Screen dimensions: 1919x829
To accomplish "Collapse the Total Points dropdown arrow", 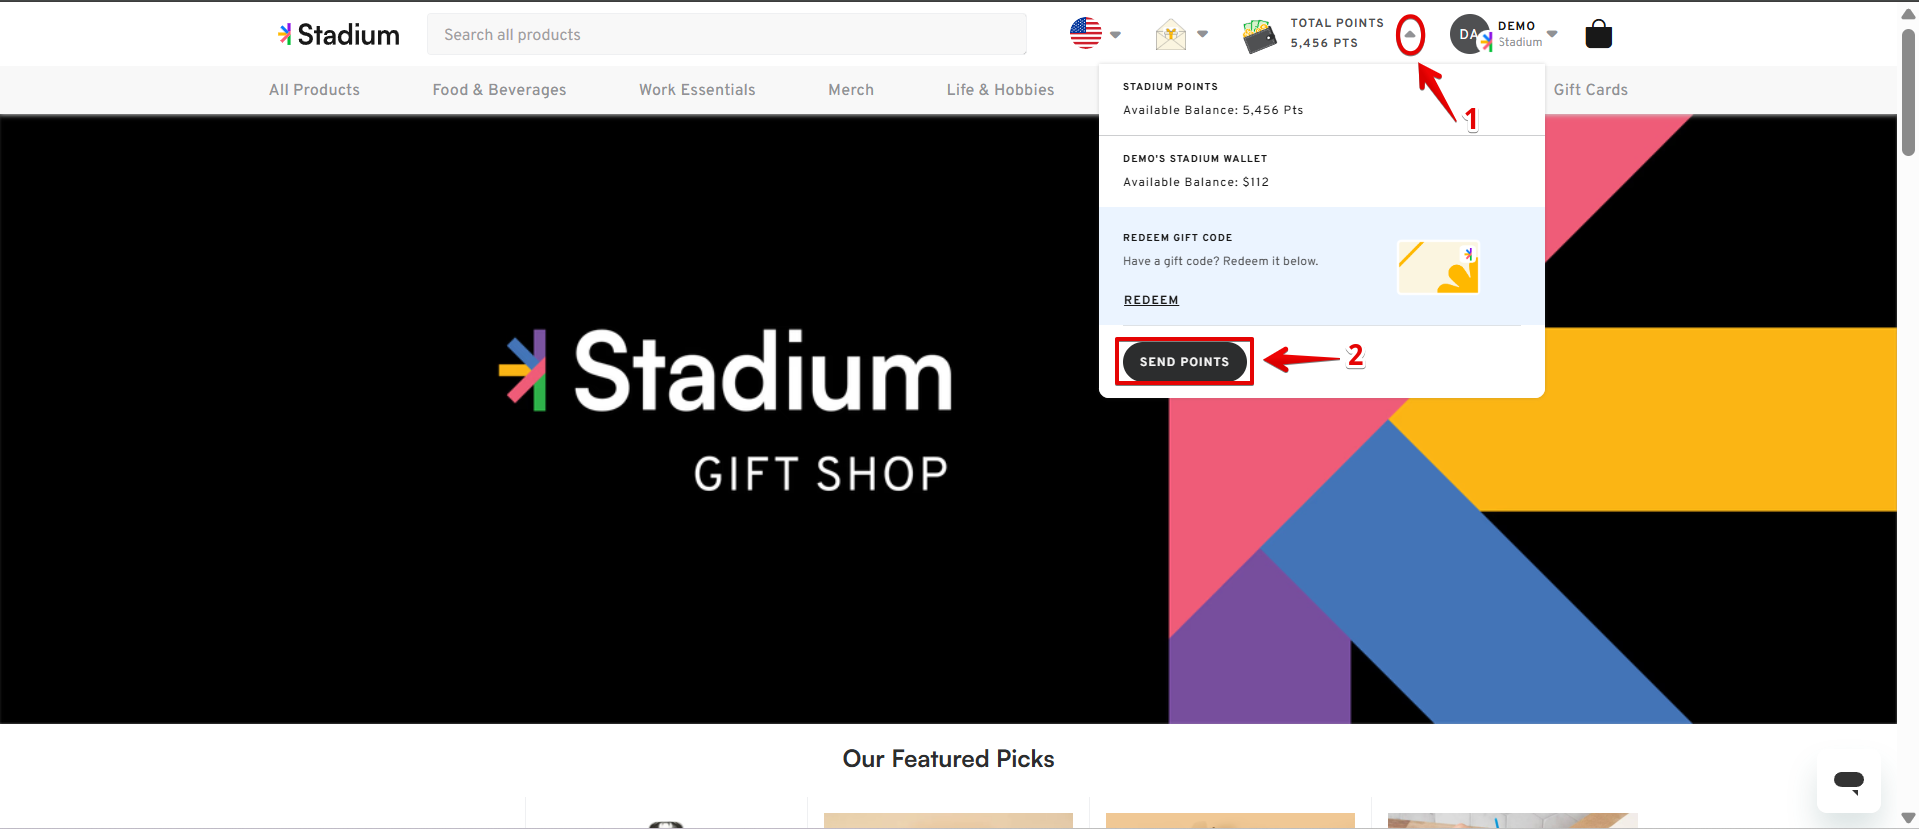I will point(1409,35).
